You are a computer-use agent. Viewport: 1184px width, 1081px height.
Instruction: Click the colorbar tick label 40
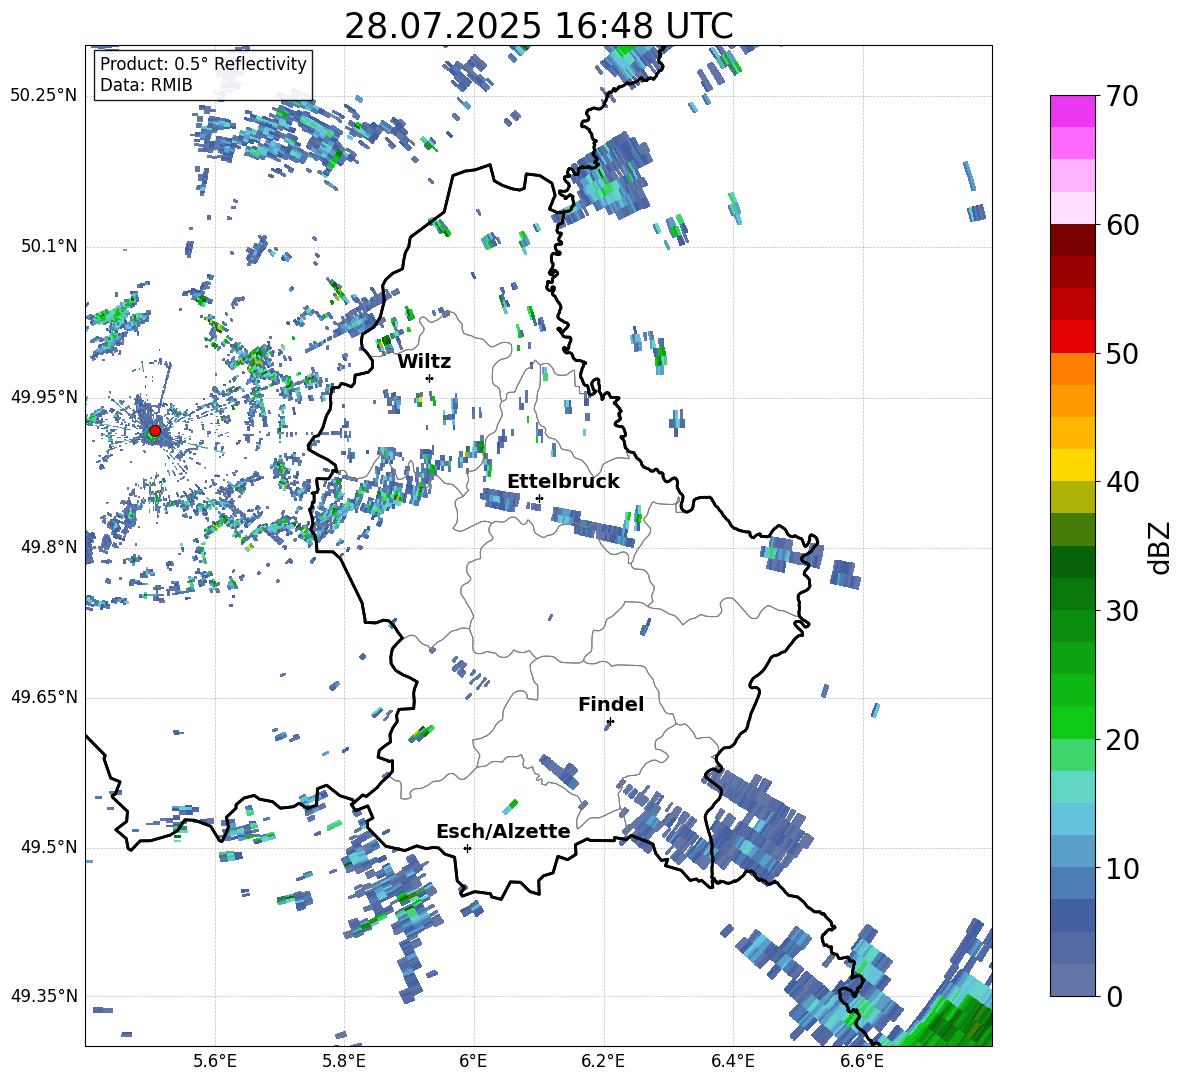pos(1122,482)
